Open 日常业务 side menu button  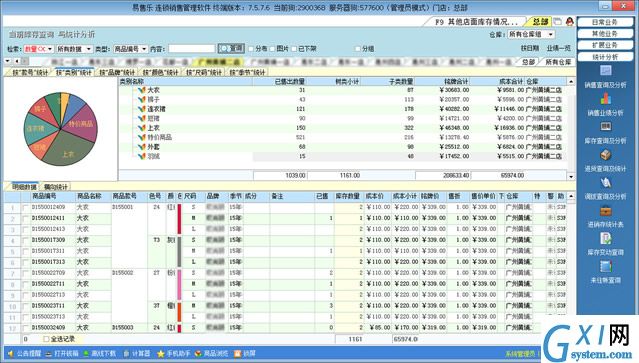click(x=605, y=22)
